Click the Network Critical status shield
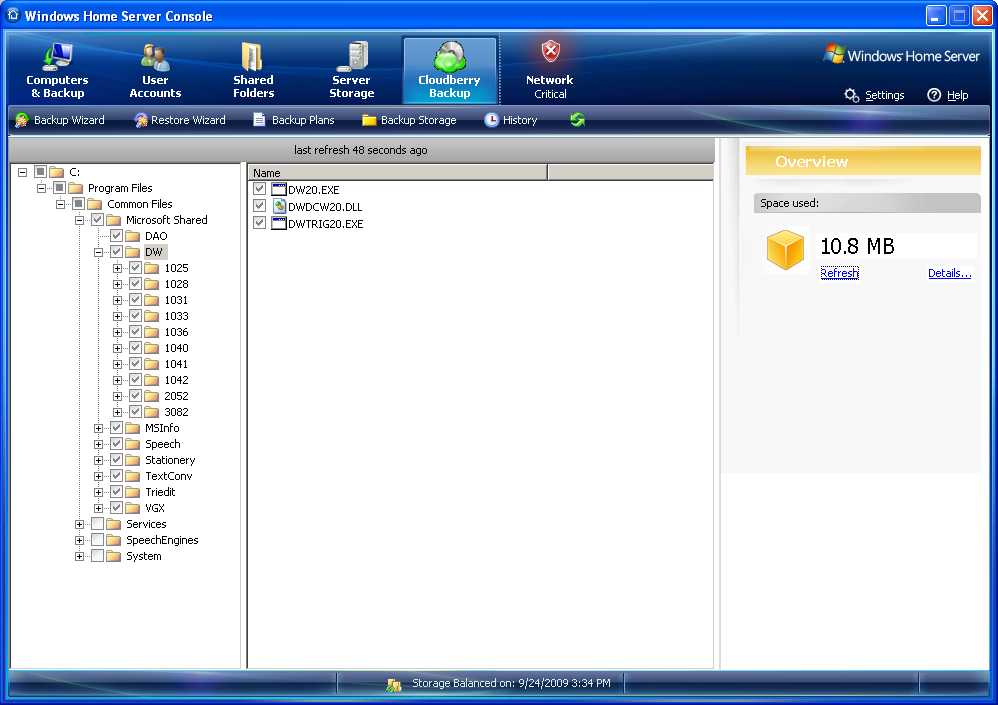This screenshot has height=705, width=998. point(551,52)
